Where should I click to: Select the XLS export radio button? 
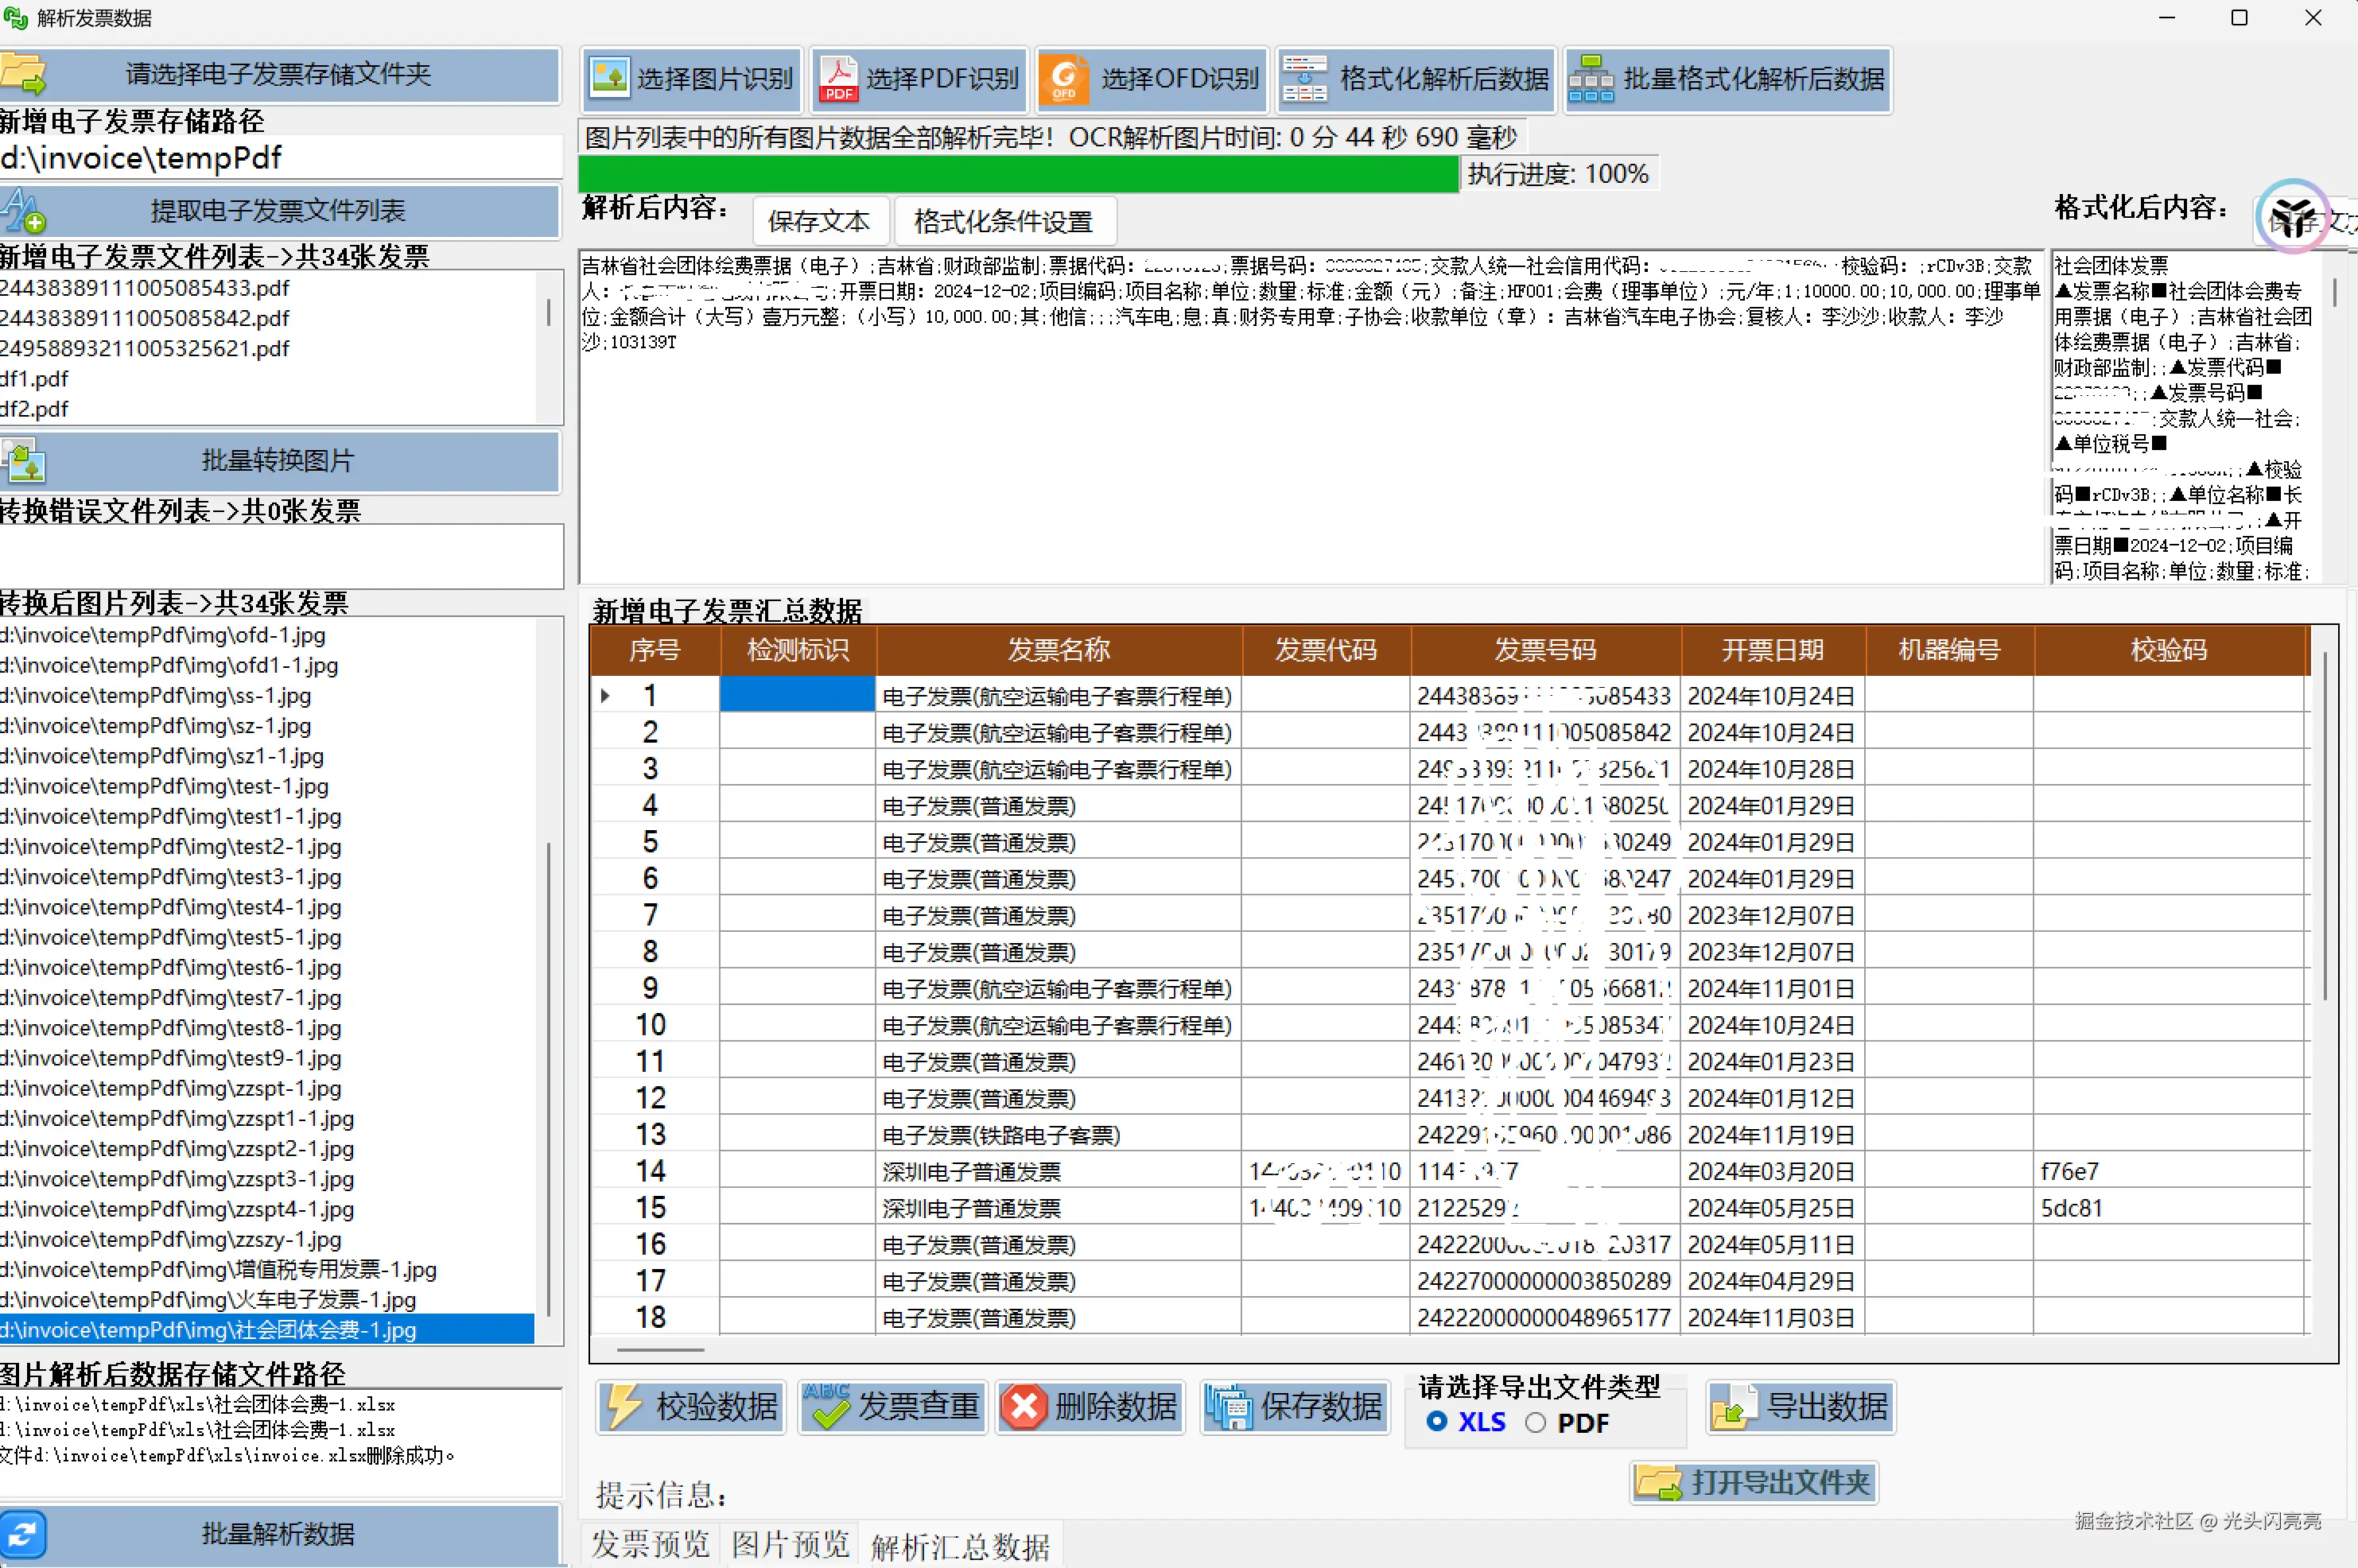(x=1437, y=1421)
